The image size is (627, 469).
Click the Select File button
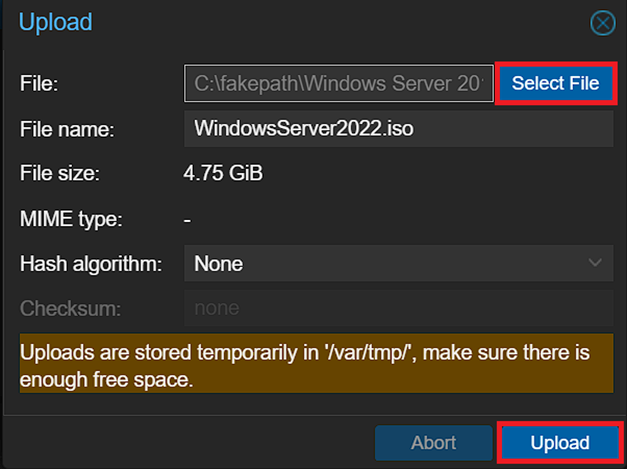pyautogui.click(x=555, y=84)
